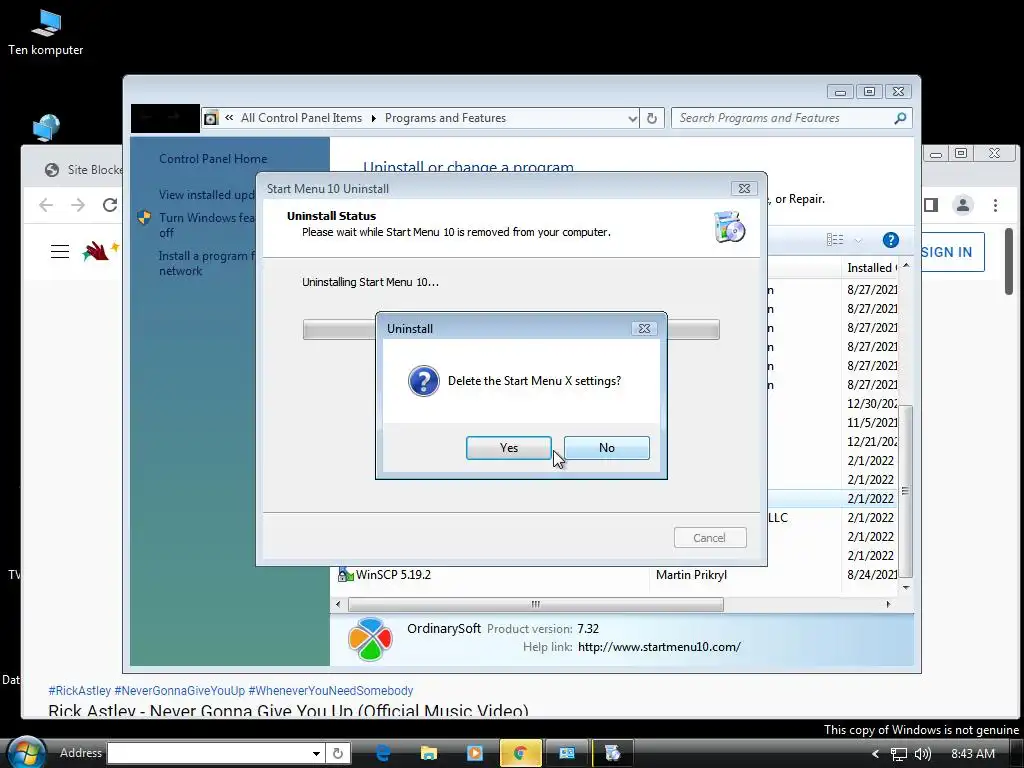Click the OrdinarySoft Start Menu logo

[x=370, y=639]
